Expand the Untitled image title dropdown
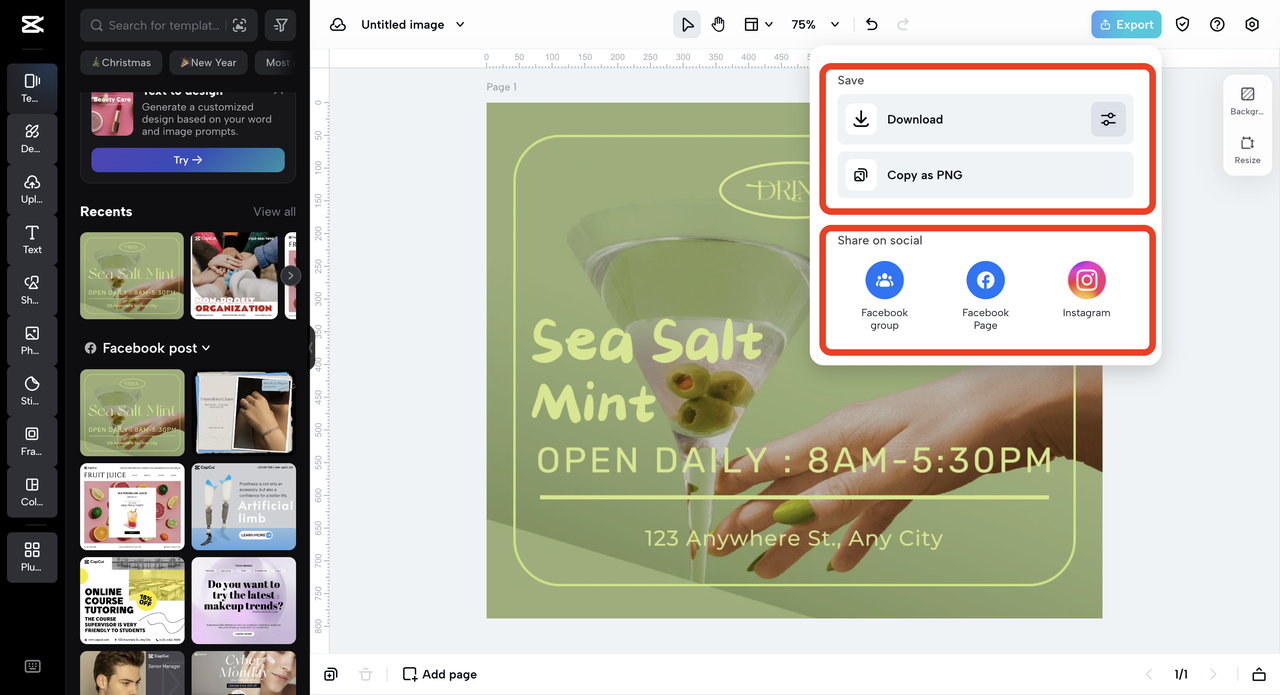The height and width of the screenshot is (695, 1280). (460, 24)
